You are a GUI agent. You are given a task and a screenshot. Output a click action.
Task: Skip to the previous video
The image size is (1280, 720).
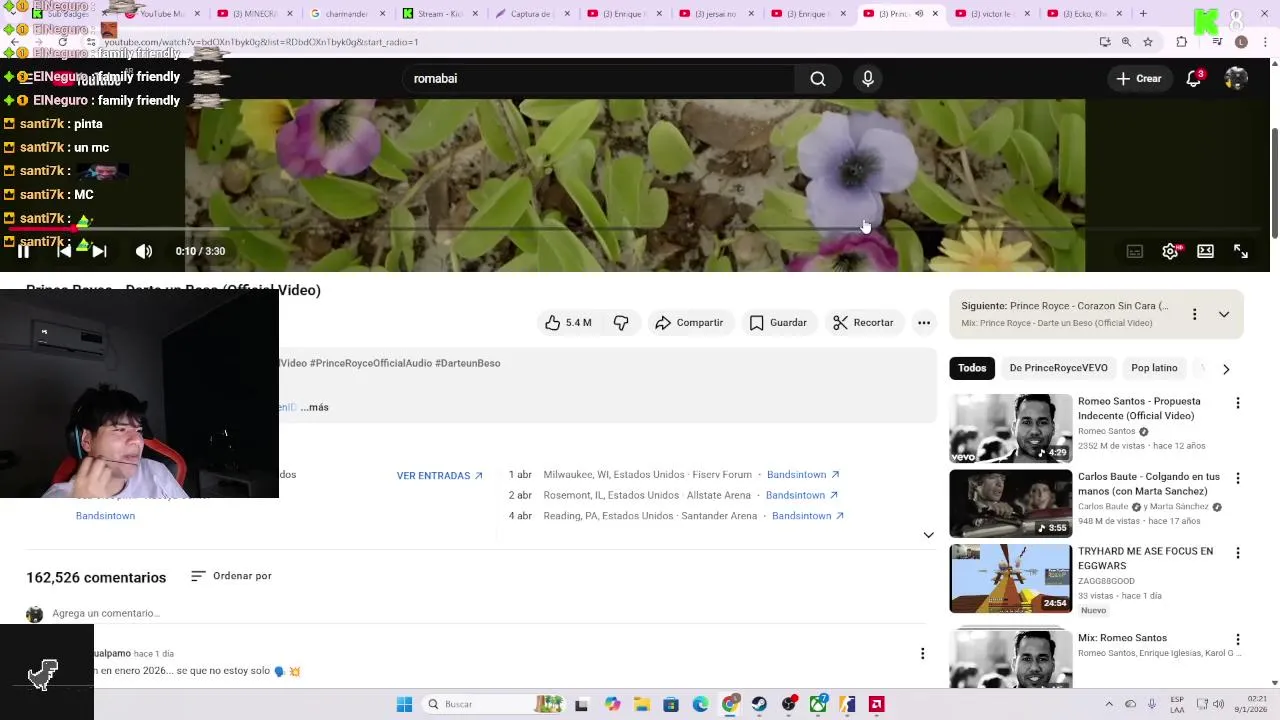point(63,251)
